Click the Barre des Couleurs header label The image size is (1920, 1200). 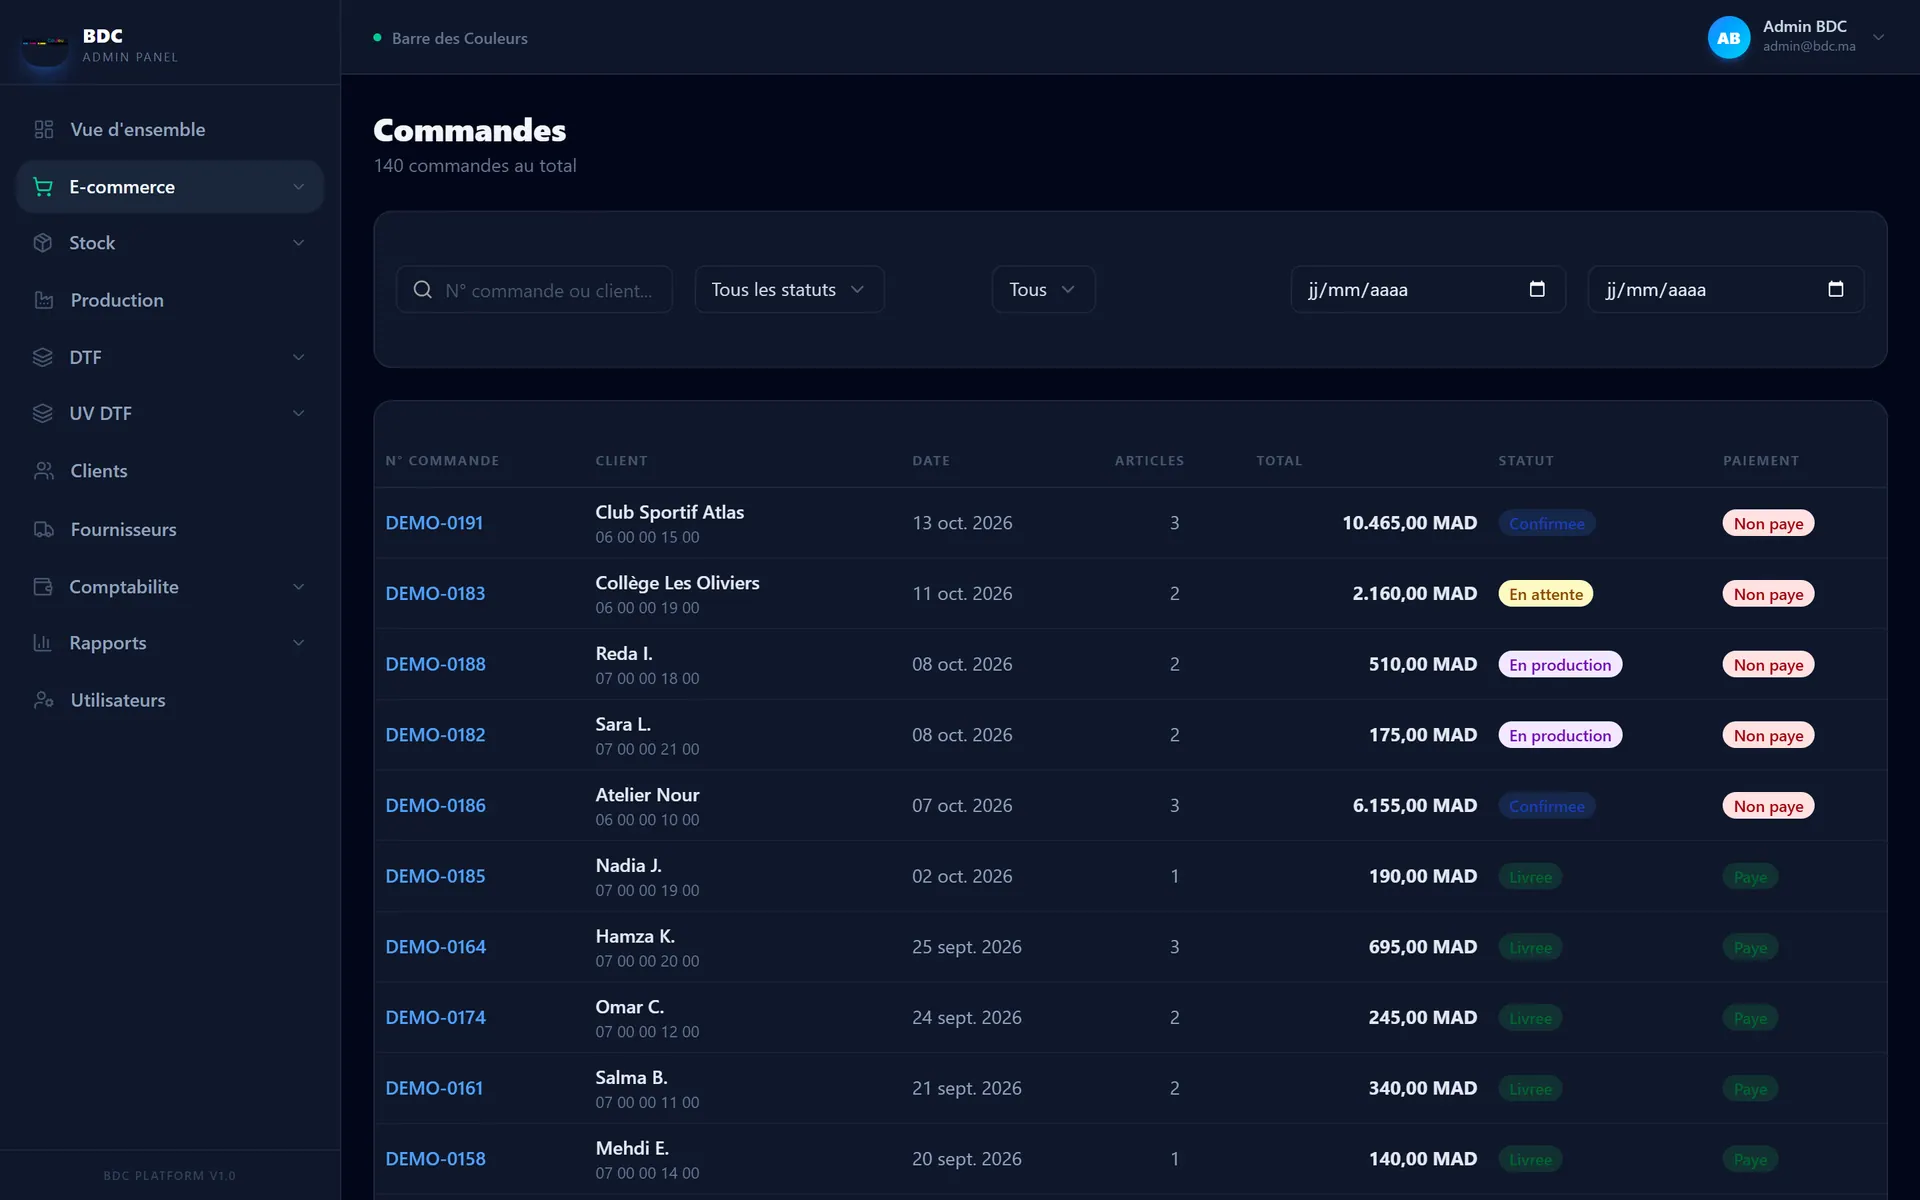click(459, 38)
